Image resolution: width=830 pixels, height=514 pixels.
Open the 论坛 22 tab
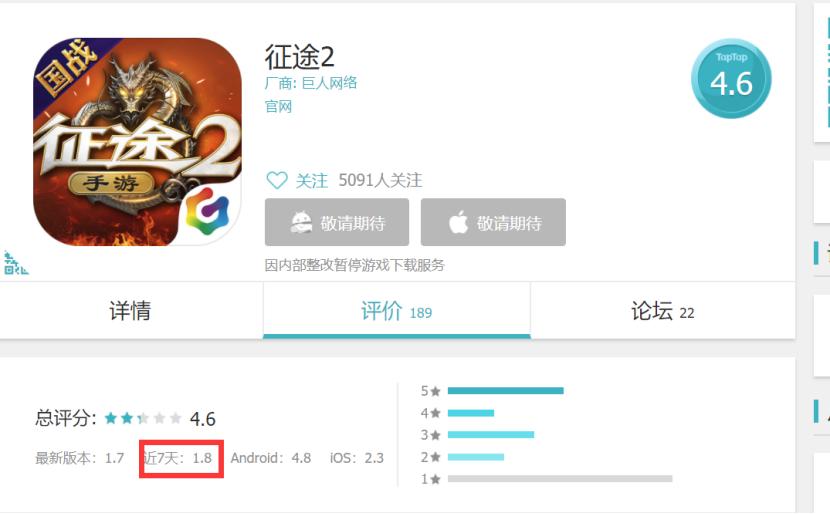(663, 310)
